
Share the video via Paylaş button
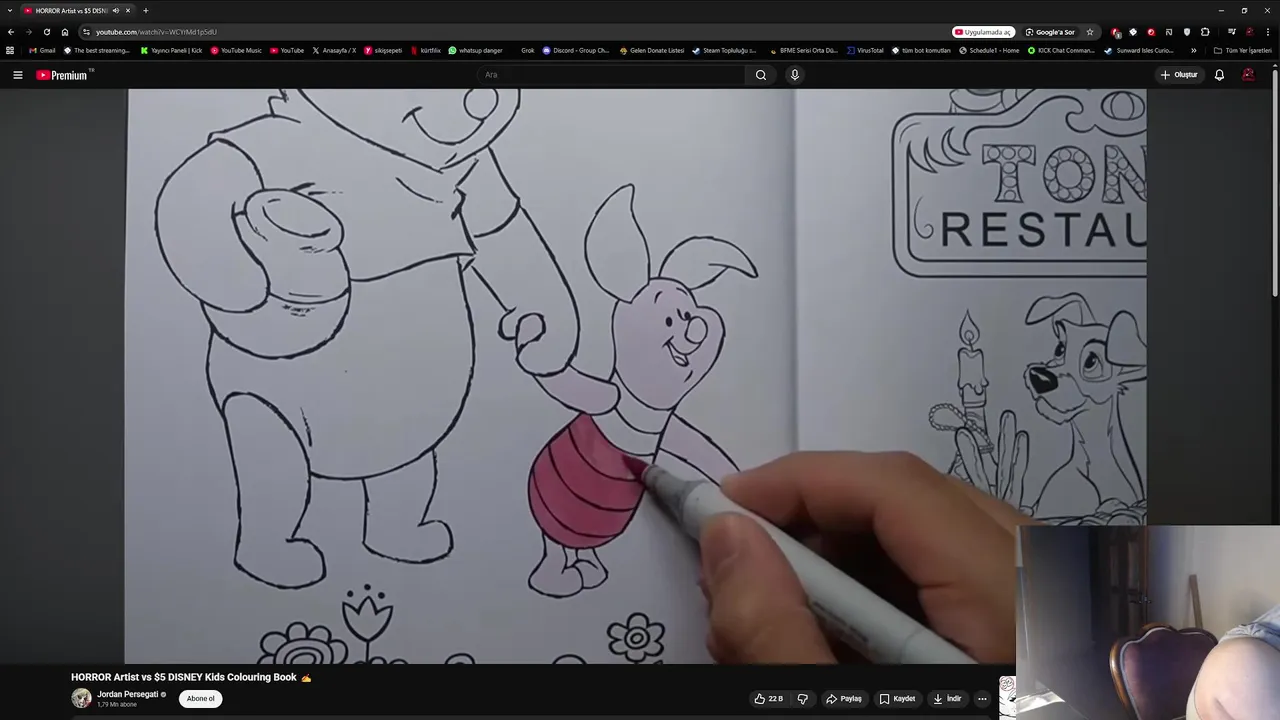point(844,699)
